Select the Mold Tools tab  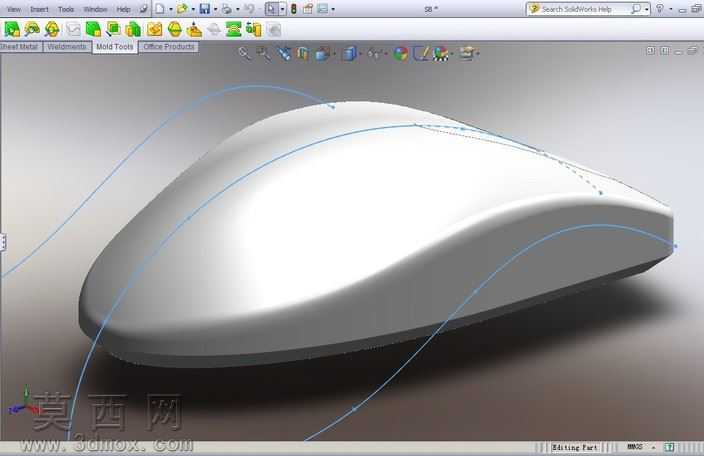(x=114, y=47)
